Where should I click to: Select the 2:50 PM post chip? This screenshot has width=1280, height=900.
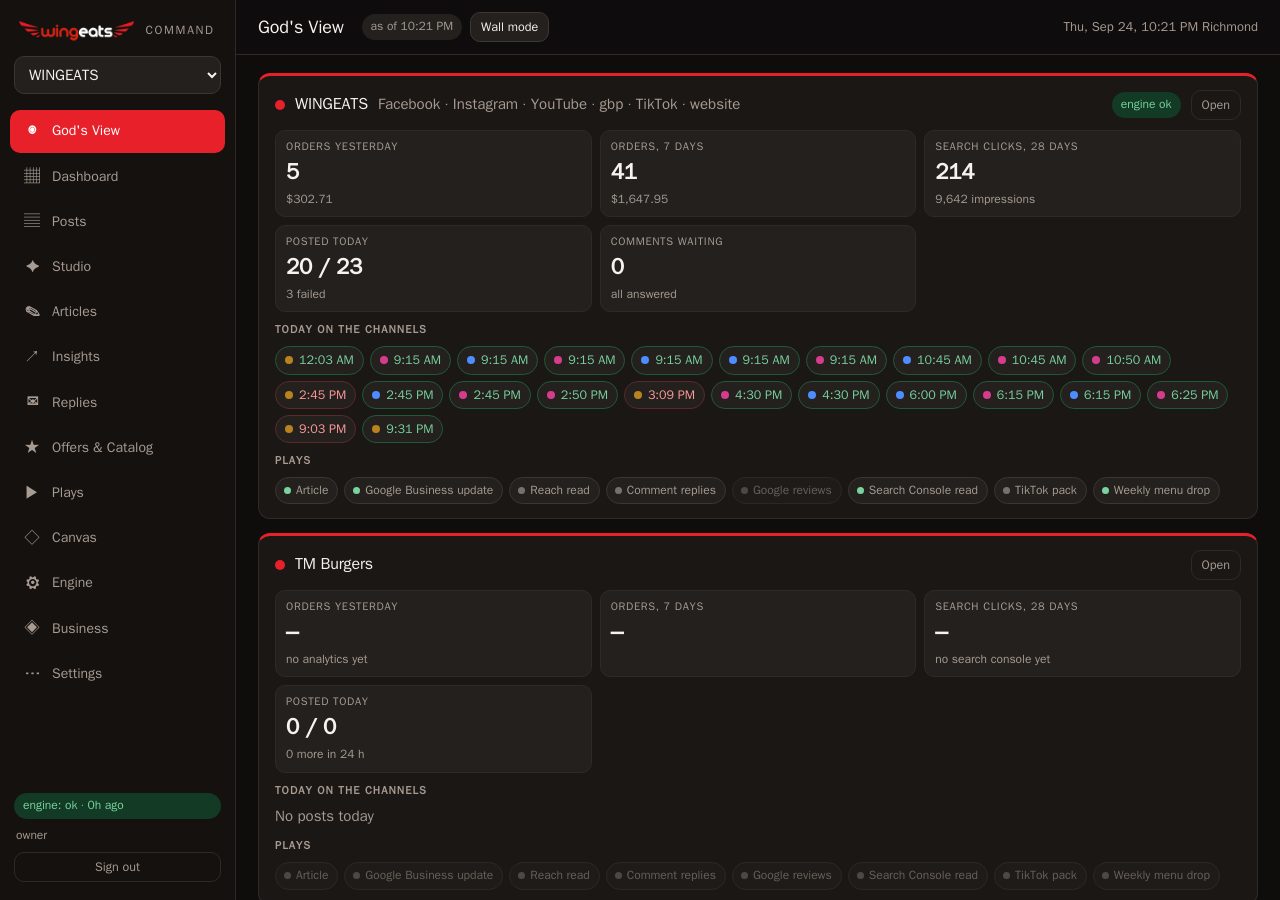577,395
